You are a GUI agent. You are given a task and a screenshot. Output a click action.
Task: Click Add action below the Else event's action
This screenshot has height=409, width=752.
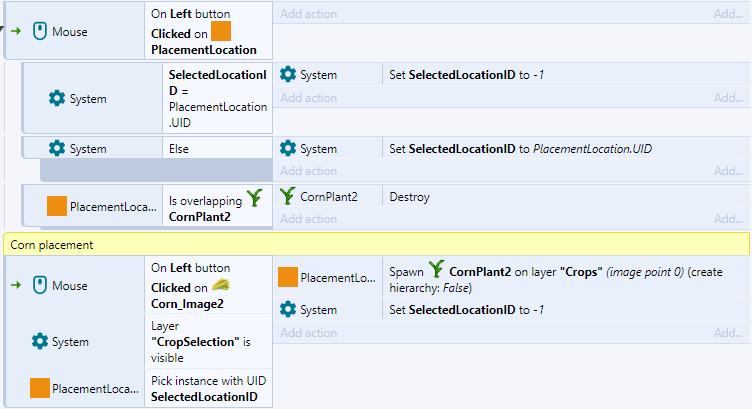click(x=309, y=171)
